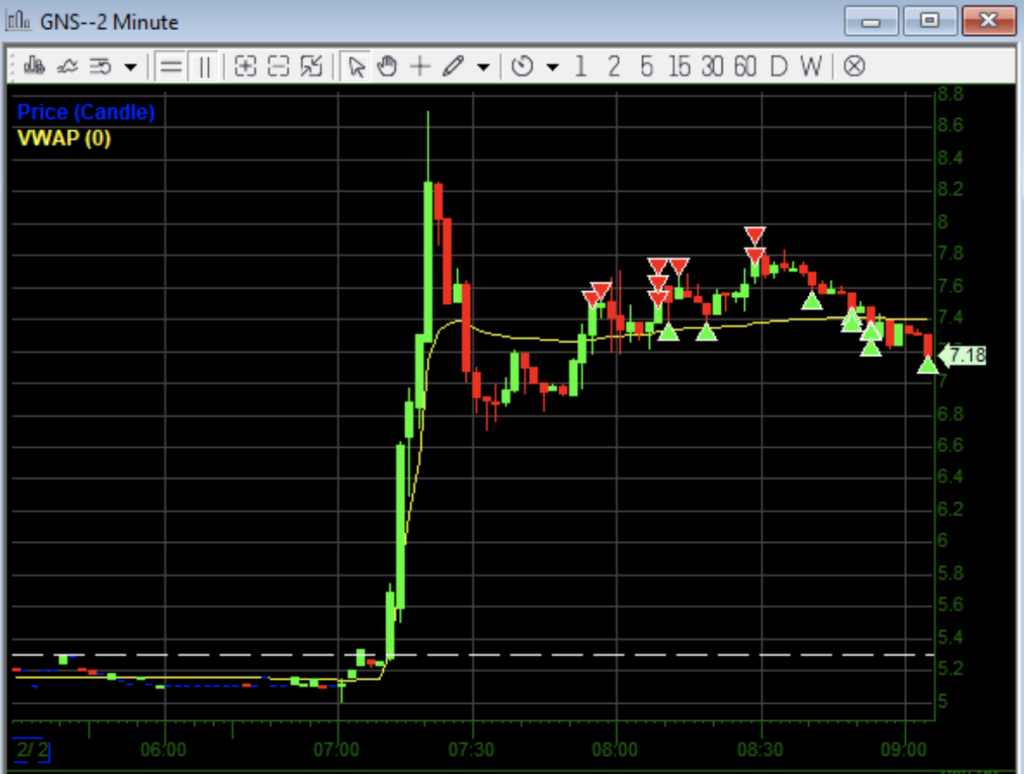The height and width of the screenshot is (774, 1024).
Task: Click the chart icon in title bar
Action: 18,21
